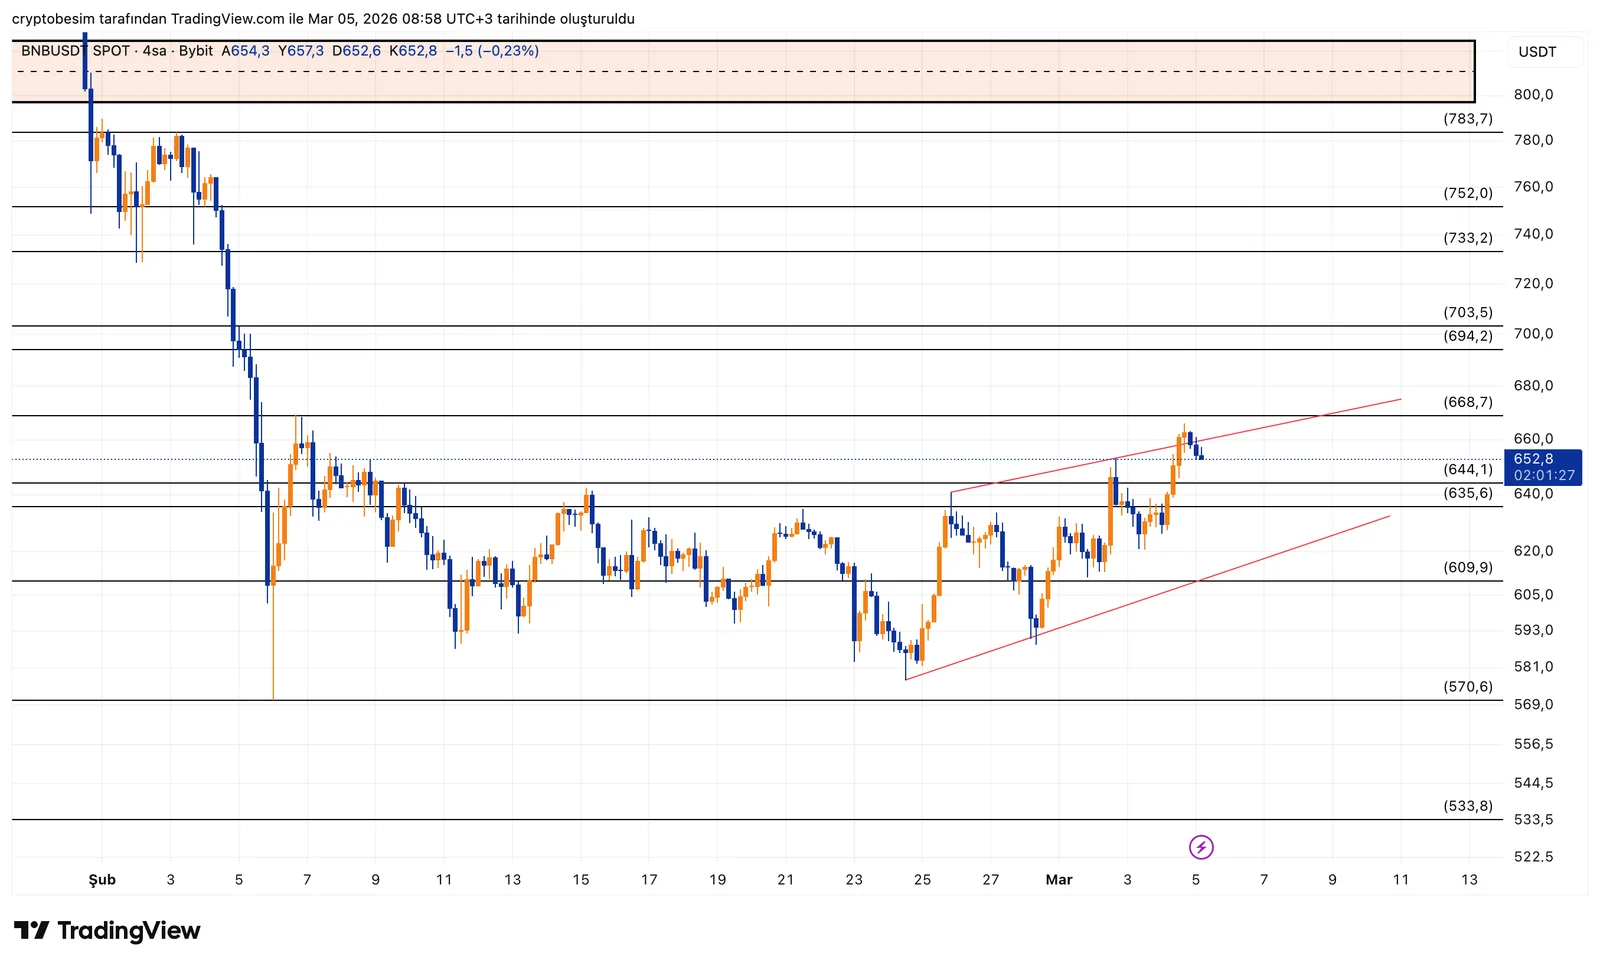Click the TradingView logo icon
The image size is (1600, 966).
(x=31, y=931)
